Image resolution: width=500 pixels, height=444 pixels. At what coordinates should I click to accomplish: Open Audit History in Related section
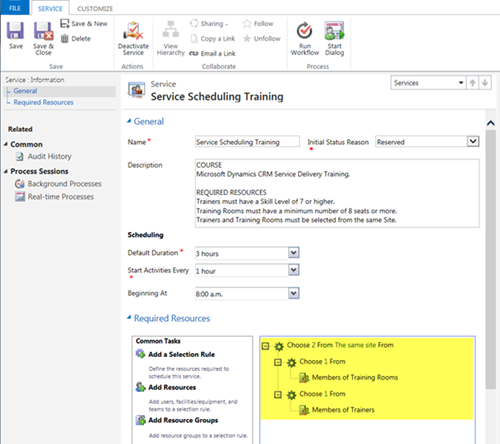[x=49, y=156]
